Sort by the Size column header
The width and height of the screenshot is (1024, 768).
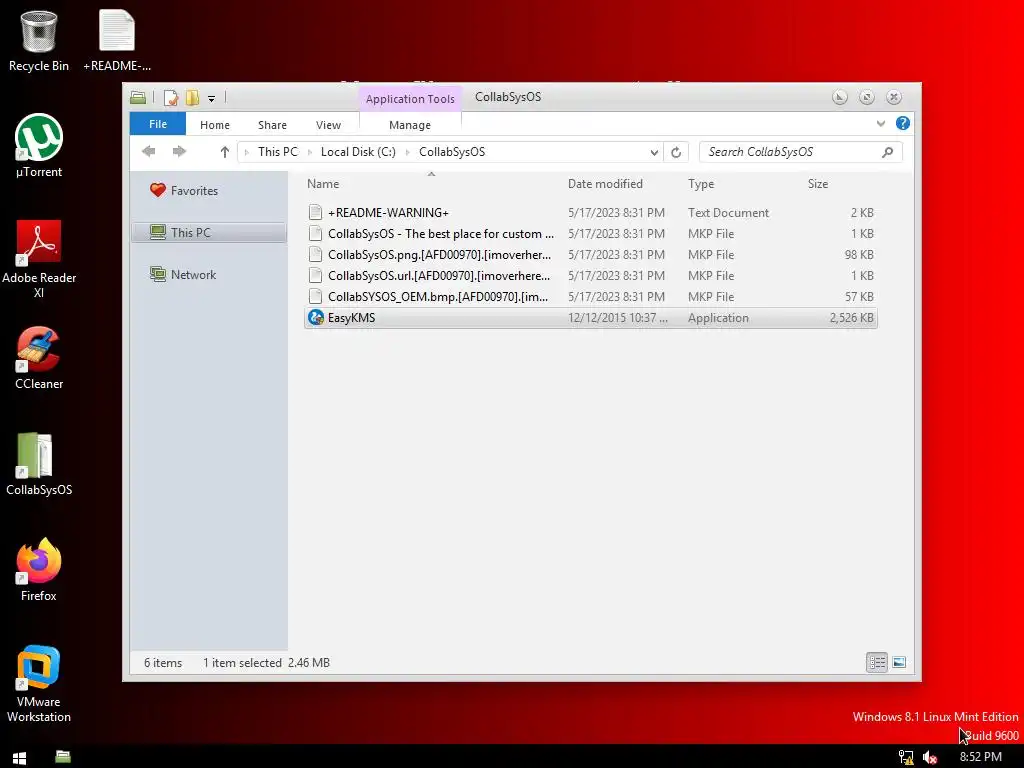[818, 184]
